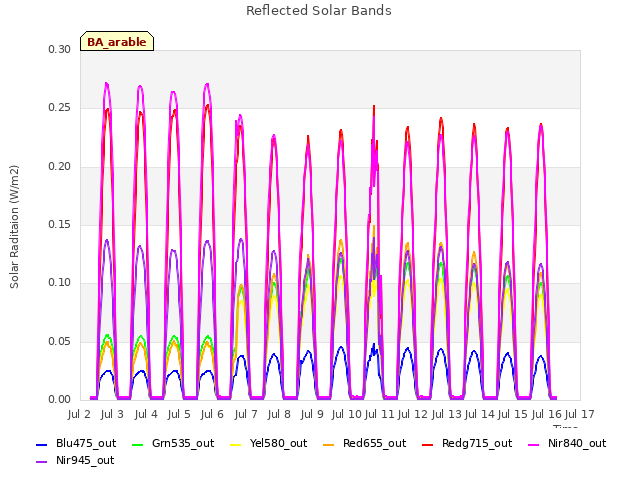Click the Jul 13 x-axis label

[x=446, y=415]
